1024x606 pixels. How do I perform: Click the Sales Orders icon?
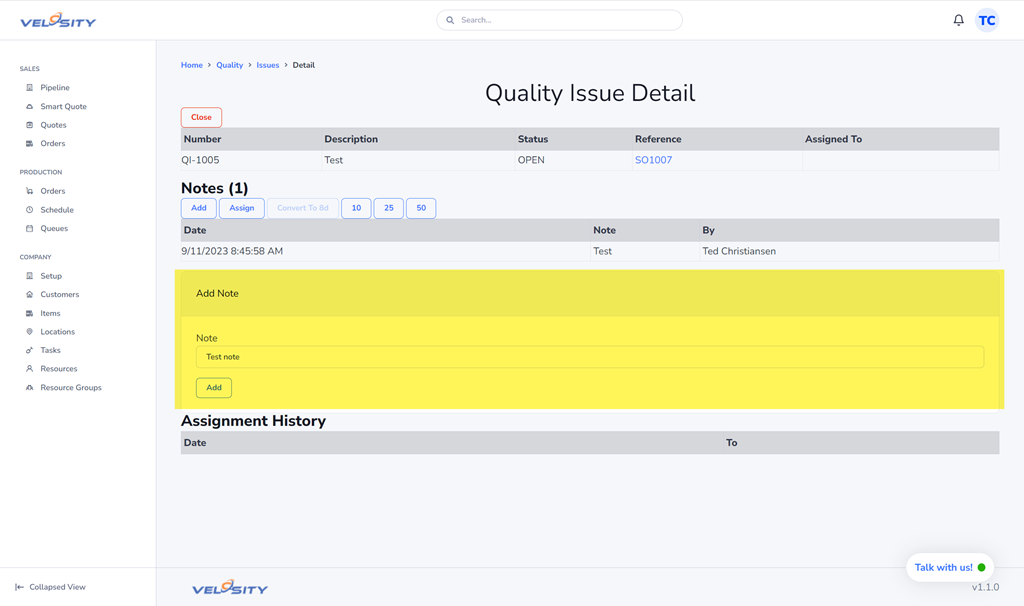(29, 144)
